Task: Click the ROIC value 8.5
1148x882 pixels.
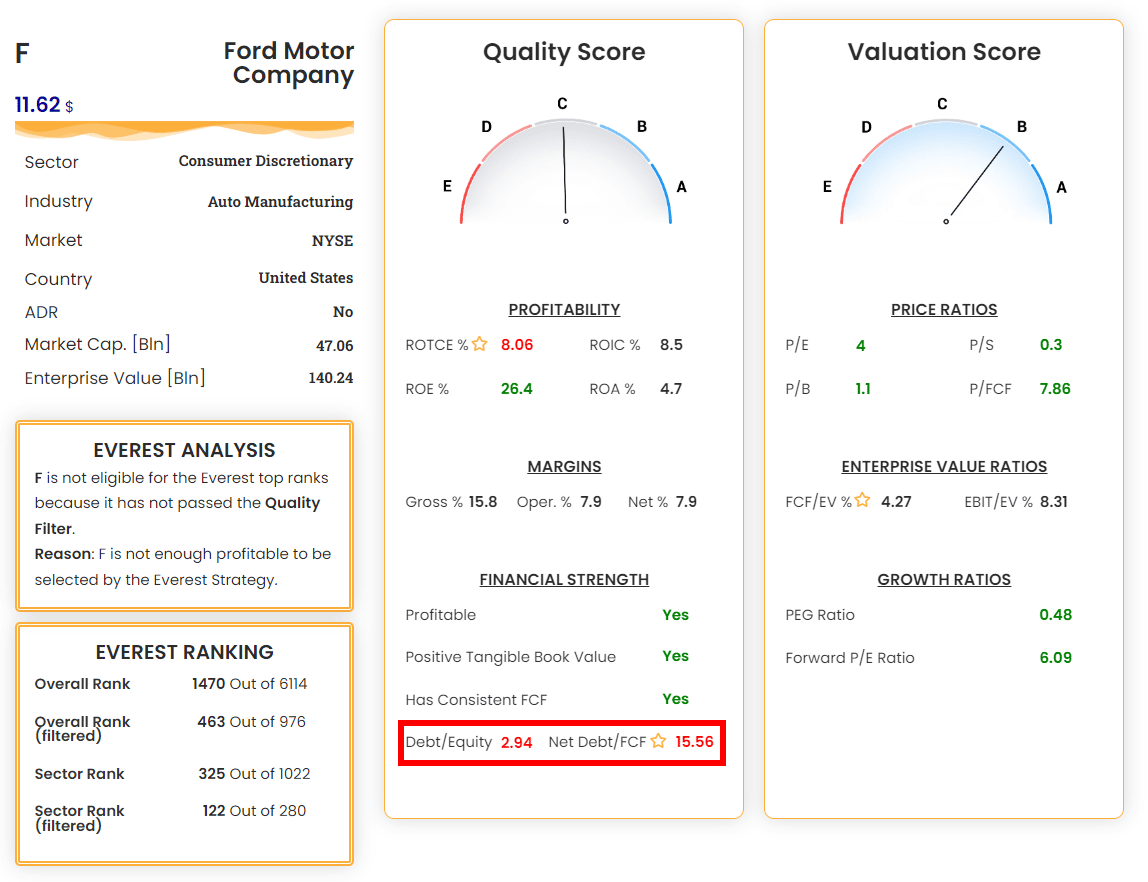Action: pos(671,345)
